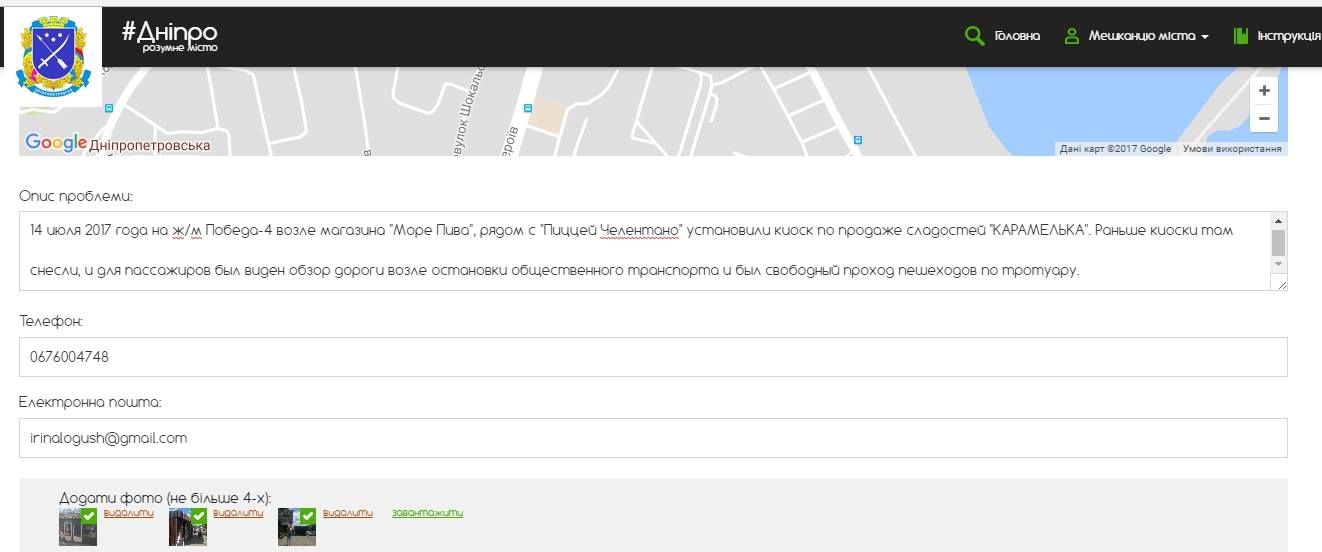Click the Додати фото (не більше 4-х) label
The height and width of the screenshot is (552, 1322).
coord(165,497)
